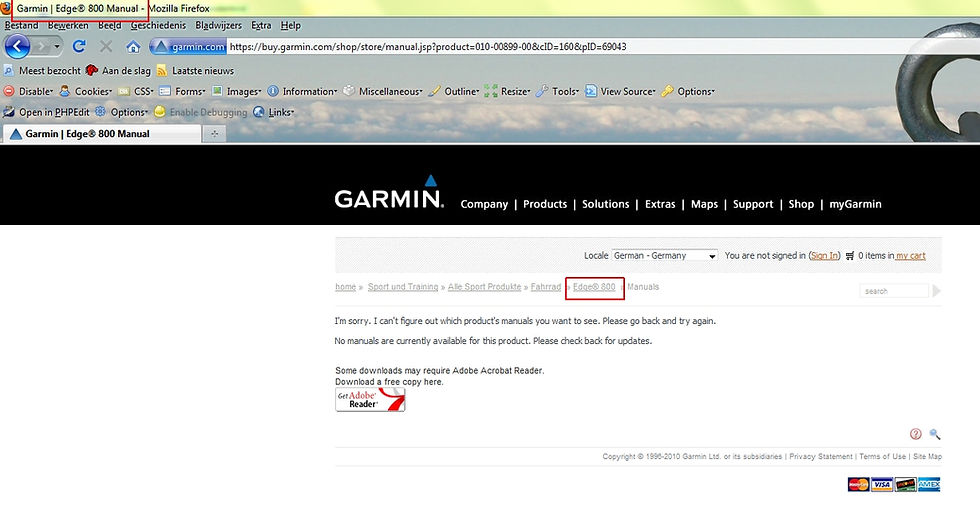Open the Links dropdown
This screenshot has height=514, width=980.
point(274,113)
